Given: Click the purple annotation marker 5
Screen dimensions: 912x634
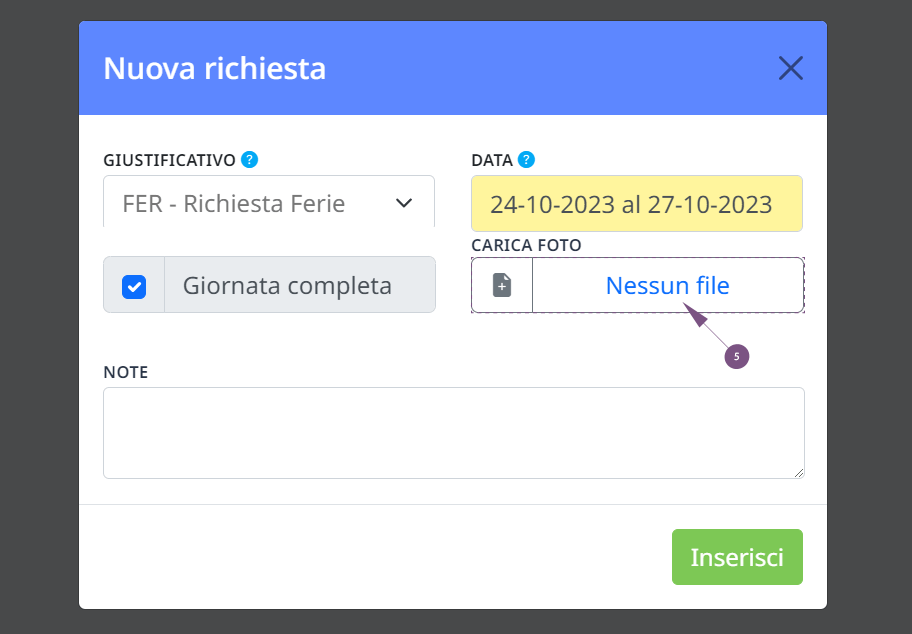Looking at the screenshot, I should point(736,357).
